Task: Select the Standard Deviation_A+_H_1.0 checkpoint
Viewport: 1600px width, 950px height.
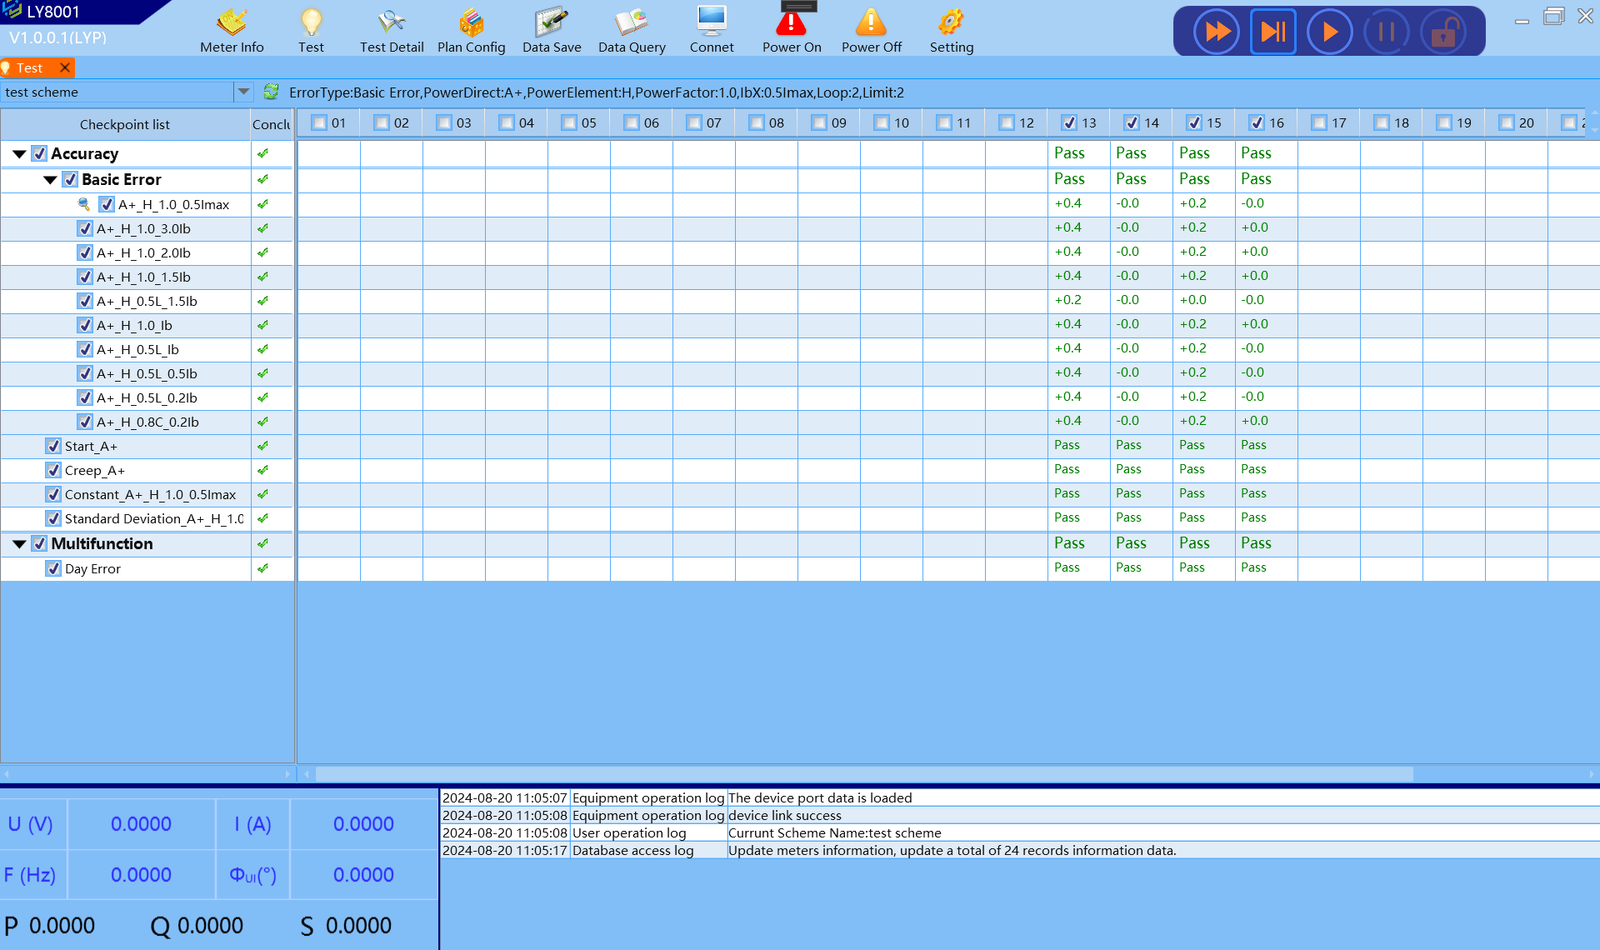Action: [154, 519]
